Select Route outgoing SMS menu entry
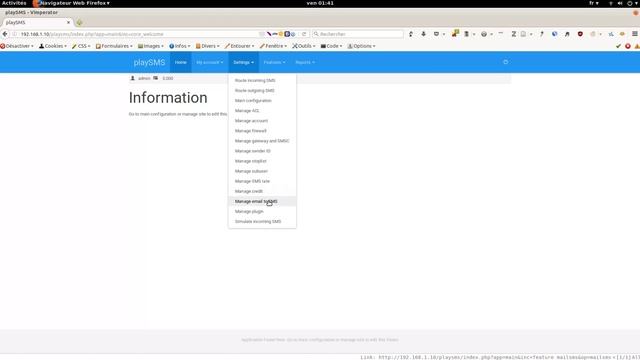640x360 pixels. pos(262,91)
